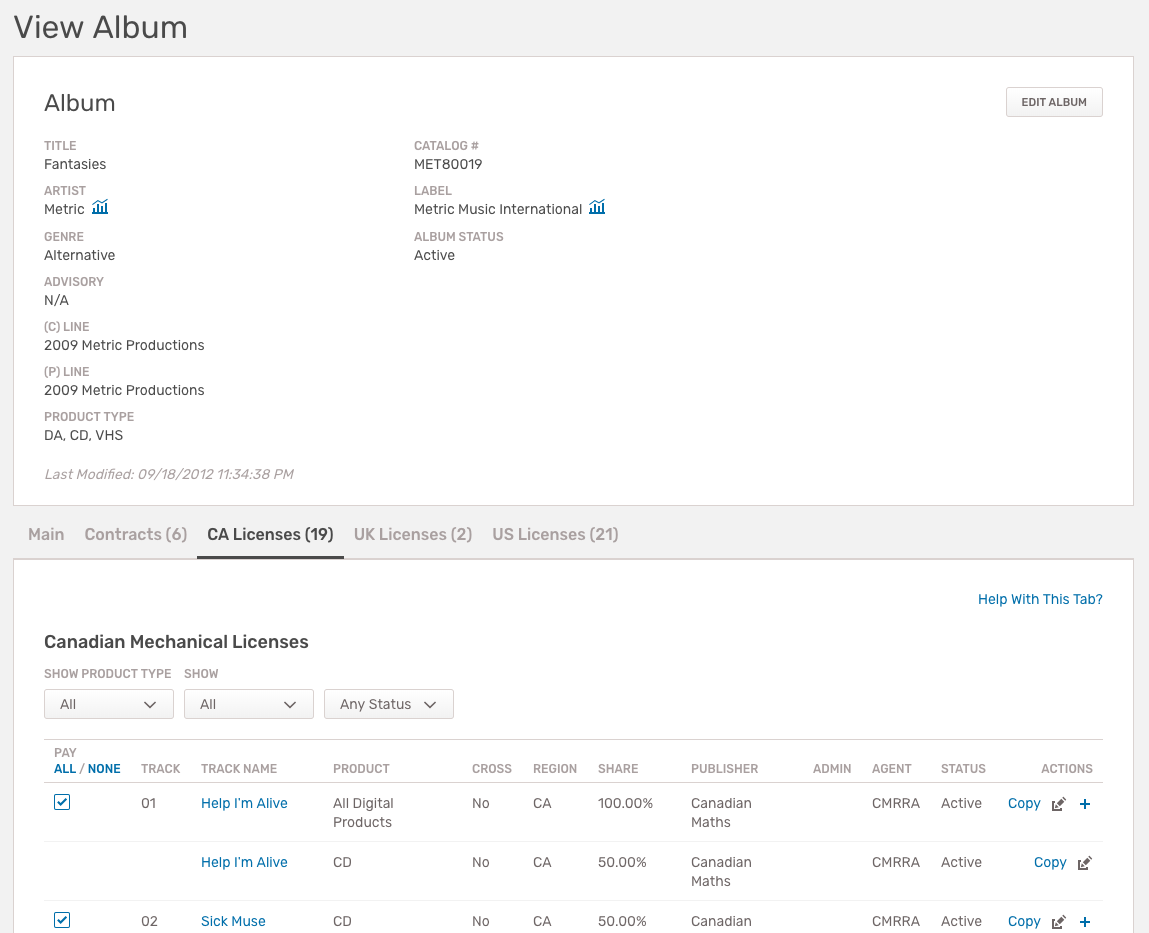Toggle pay checkbox for track 02 Sick Muse
Viewport: 1149px width, 933px height.
[x=62, y=919]
